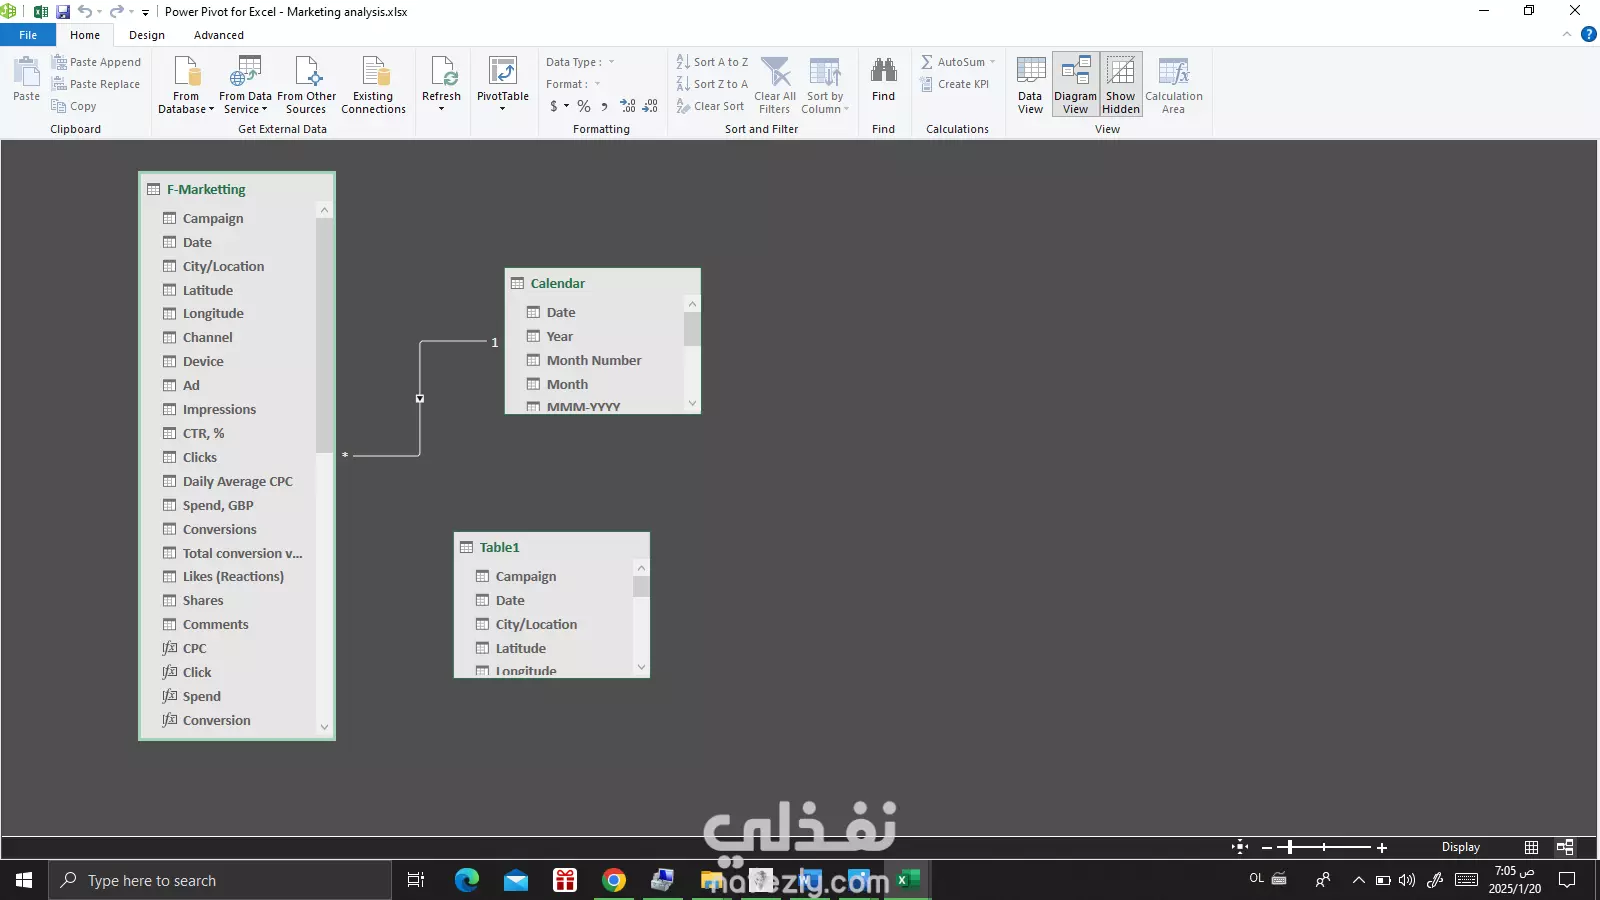Click Paste Append in the Clipboard group
The height and width of the screenshot is (900, 1600).
(96, 62)
